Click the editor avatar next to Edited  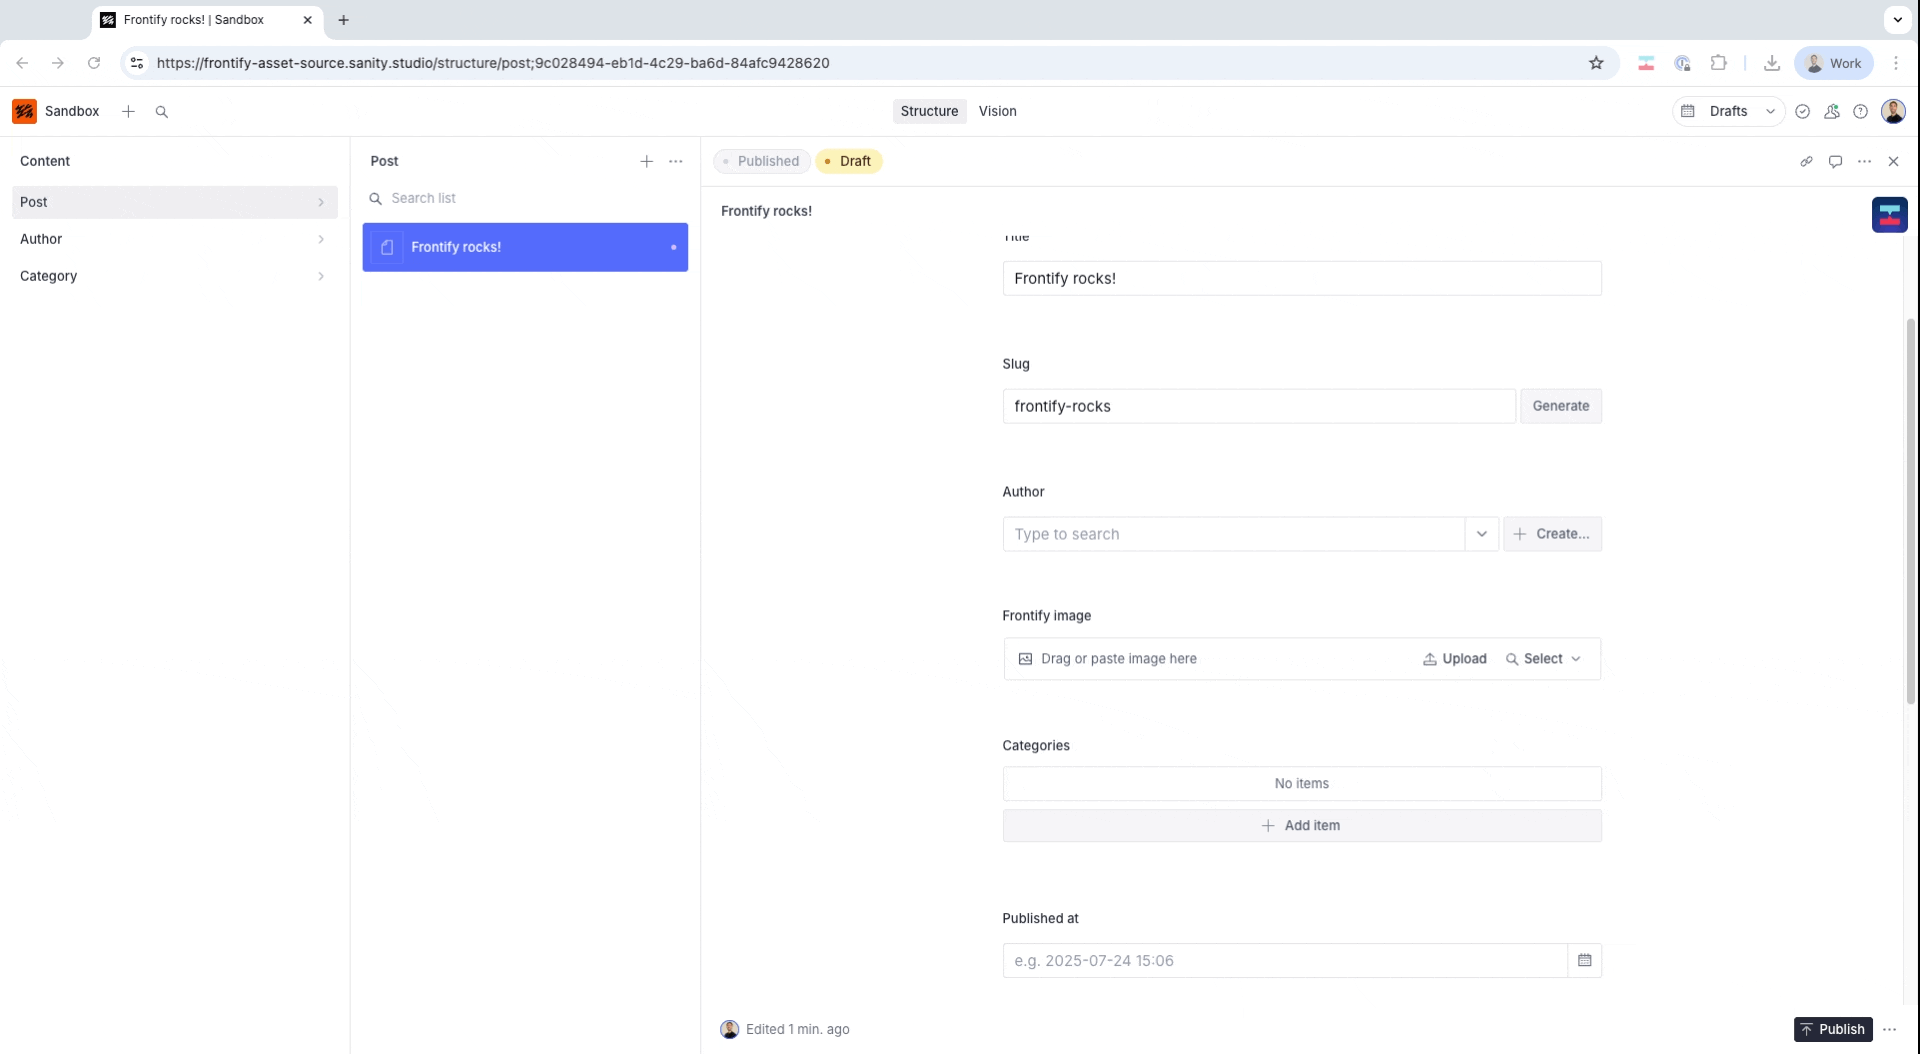[x=730, y=1029]
